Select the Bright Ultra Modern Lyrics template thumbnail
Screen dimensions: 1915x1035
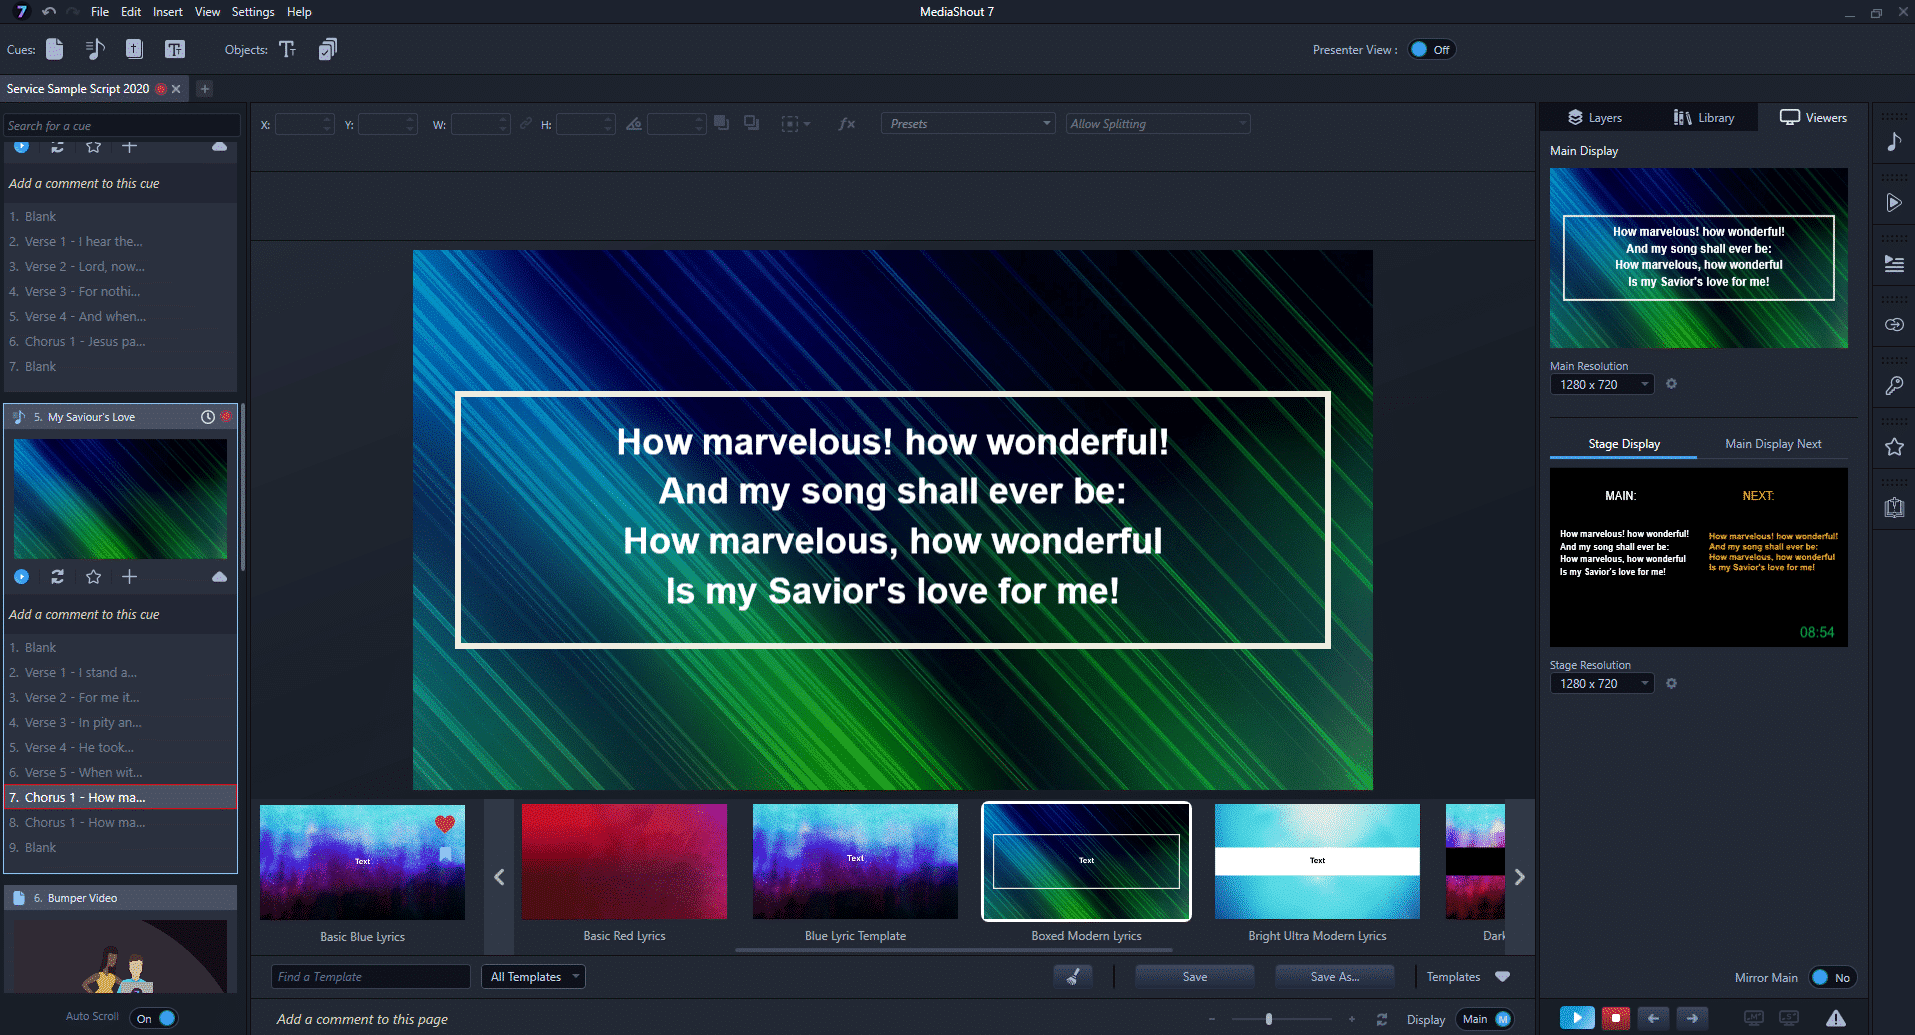(1317, 862)
